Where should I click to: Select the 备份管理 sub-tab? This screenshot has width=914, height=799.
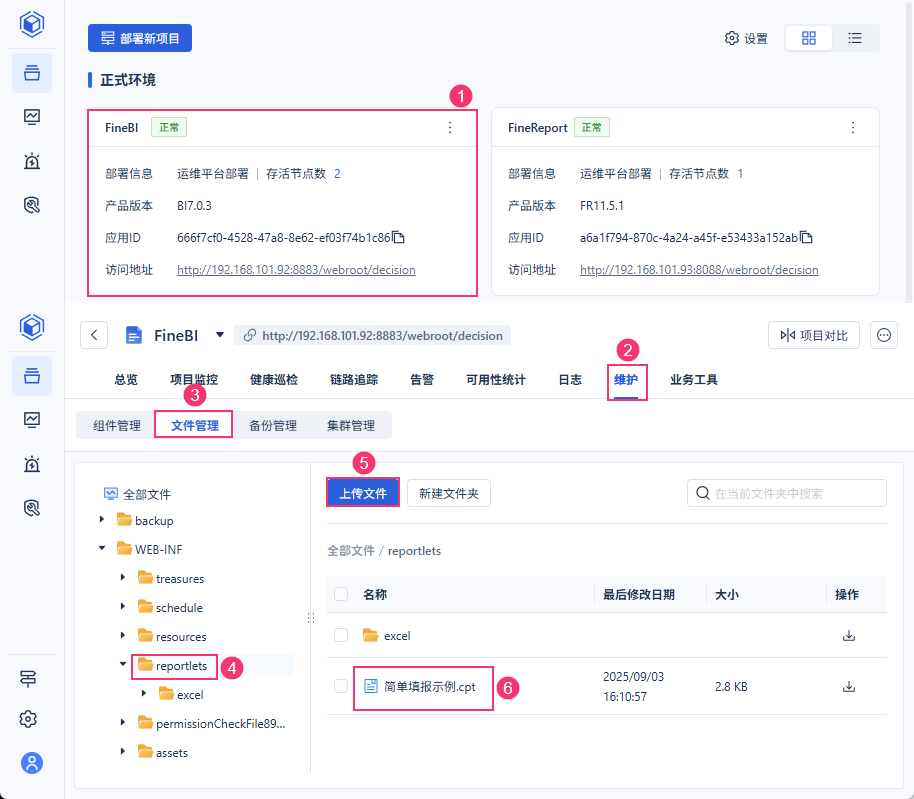[273, 425]
